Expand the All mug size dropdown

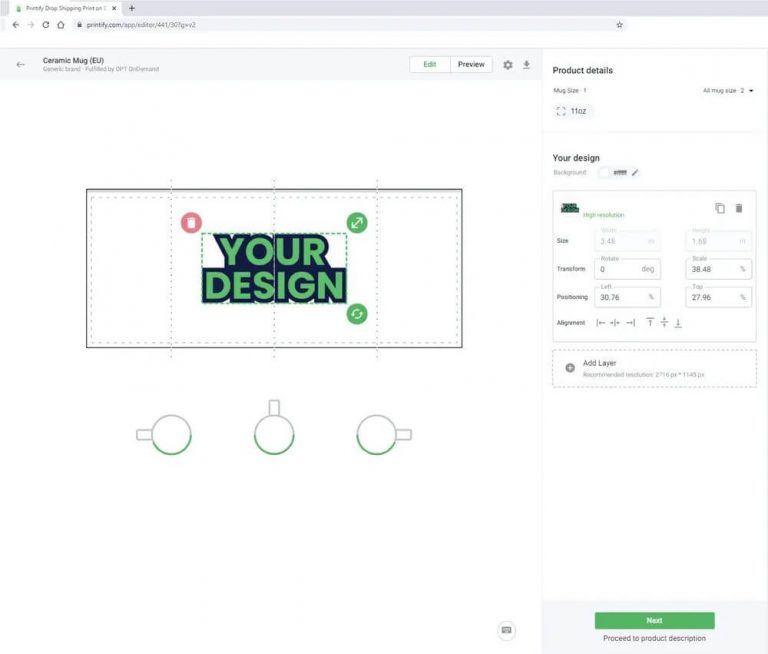point(729,91)
